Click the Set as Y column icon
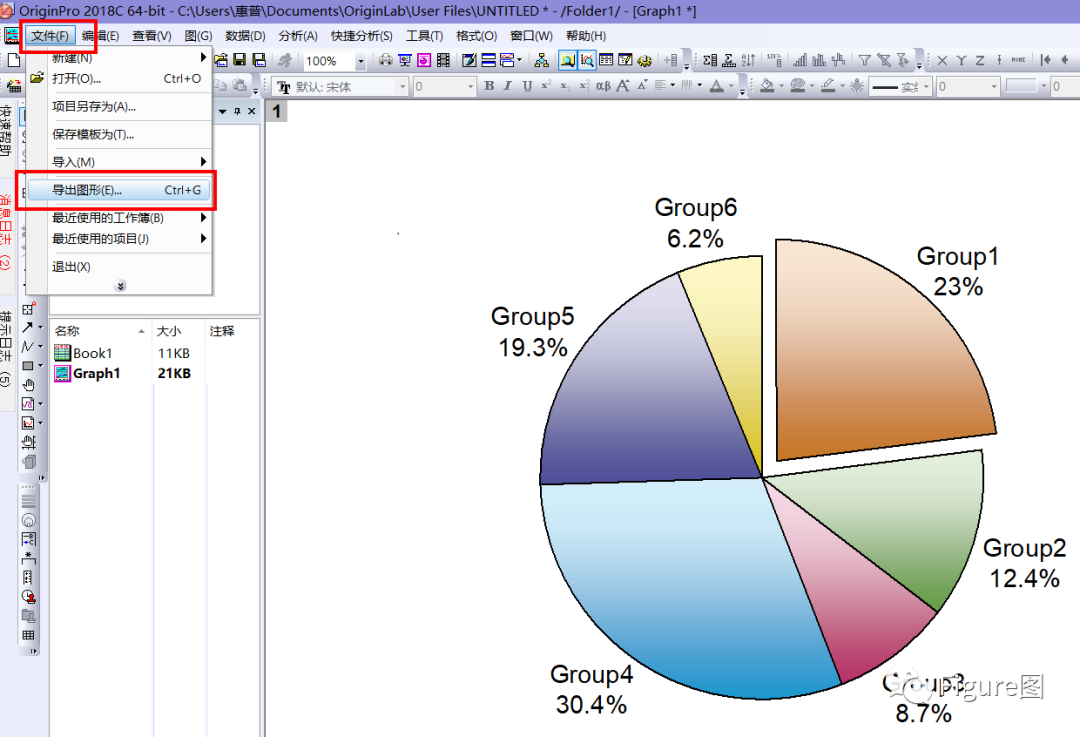The image size is (1080, 737). [x=962, y=61]
